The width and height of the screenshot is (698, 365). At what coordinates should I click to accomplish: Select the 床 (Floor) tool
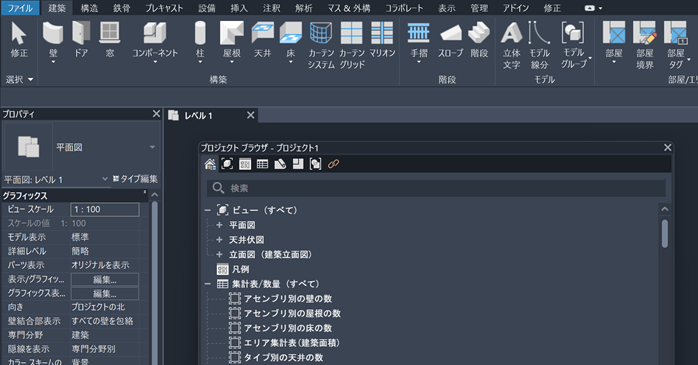click(x=291, y=39)
